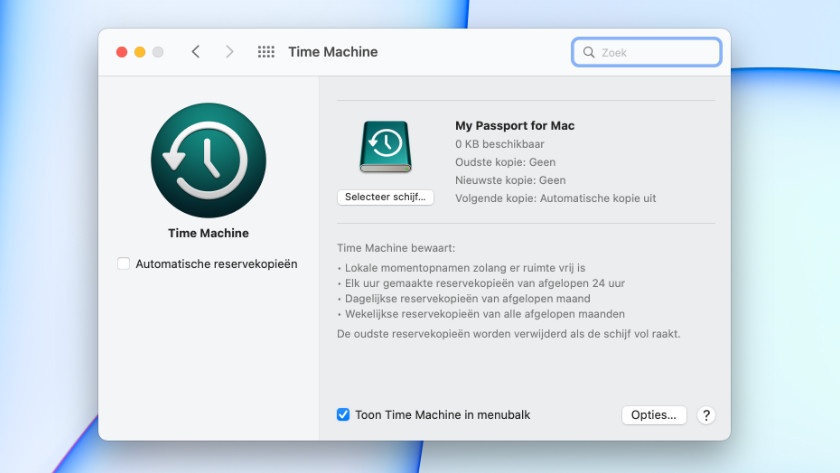Click the large Time Machine logo
Viewport: 840px width, 473px height.
point(208,160)
